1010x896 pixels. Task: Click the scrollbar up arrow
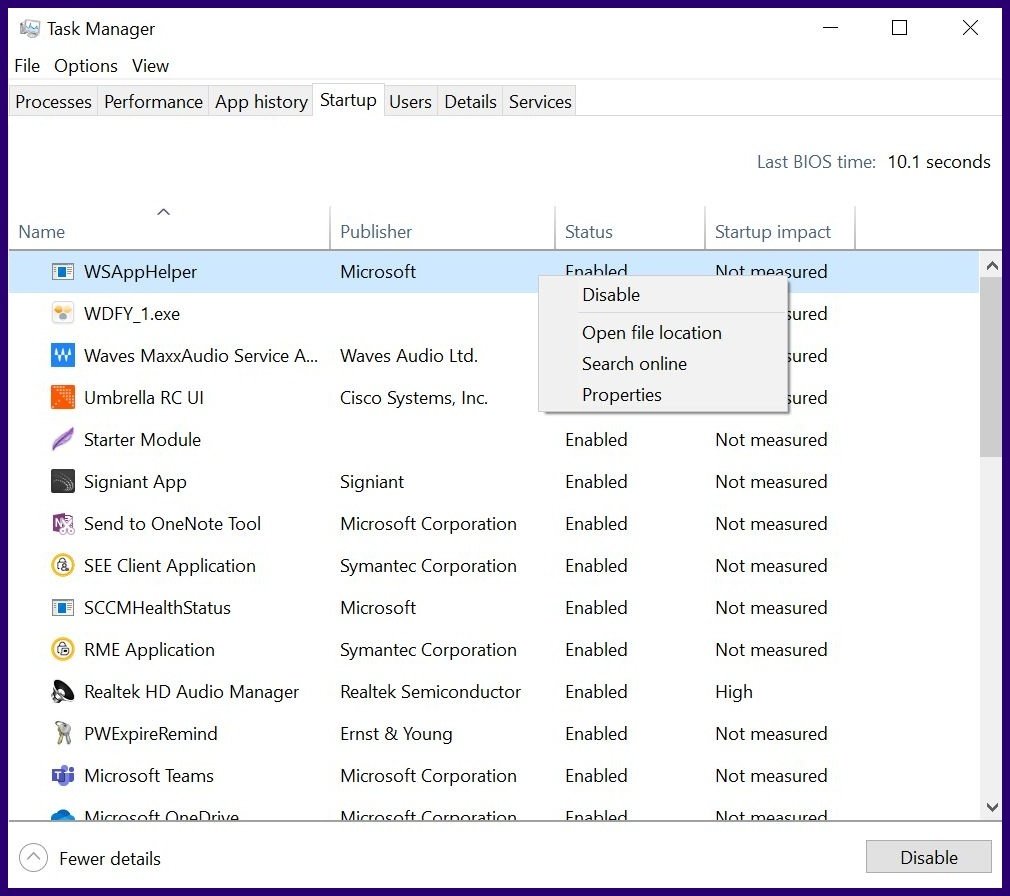pos(992,265)
